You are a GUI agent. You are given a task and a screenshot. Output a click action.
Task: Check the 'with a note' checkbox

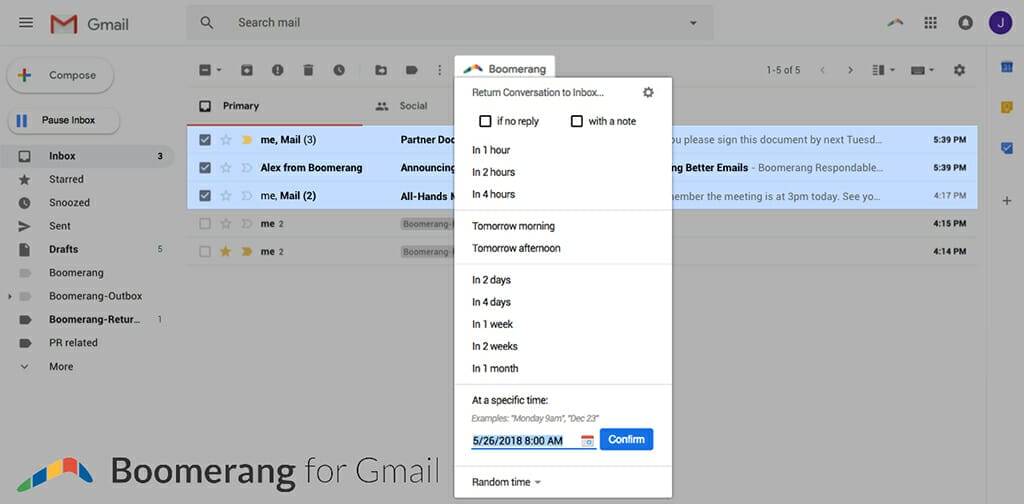point(577,121)
